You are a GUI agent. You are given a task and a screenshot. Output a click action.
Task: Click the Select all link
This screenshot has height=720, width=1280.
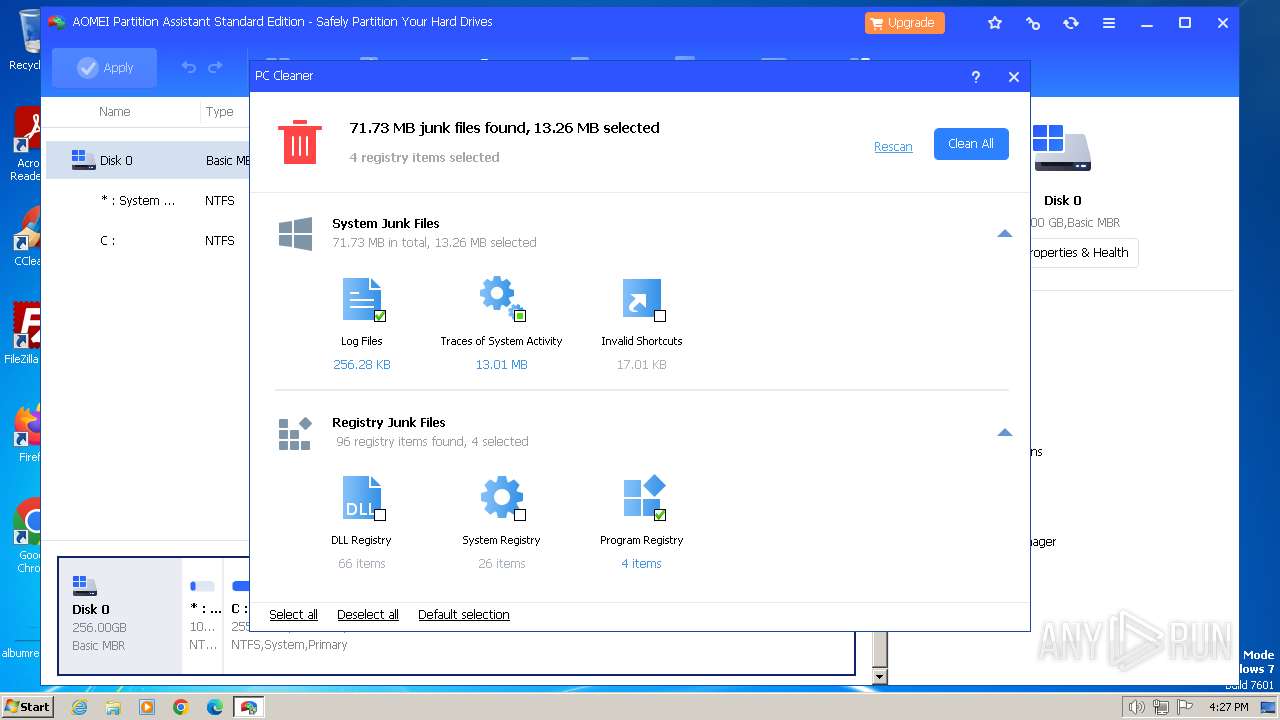coord(293,615)
